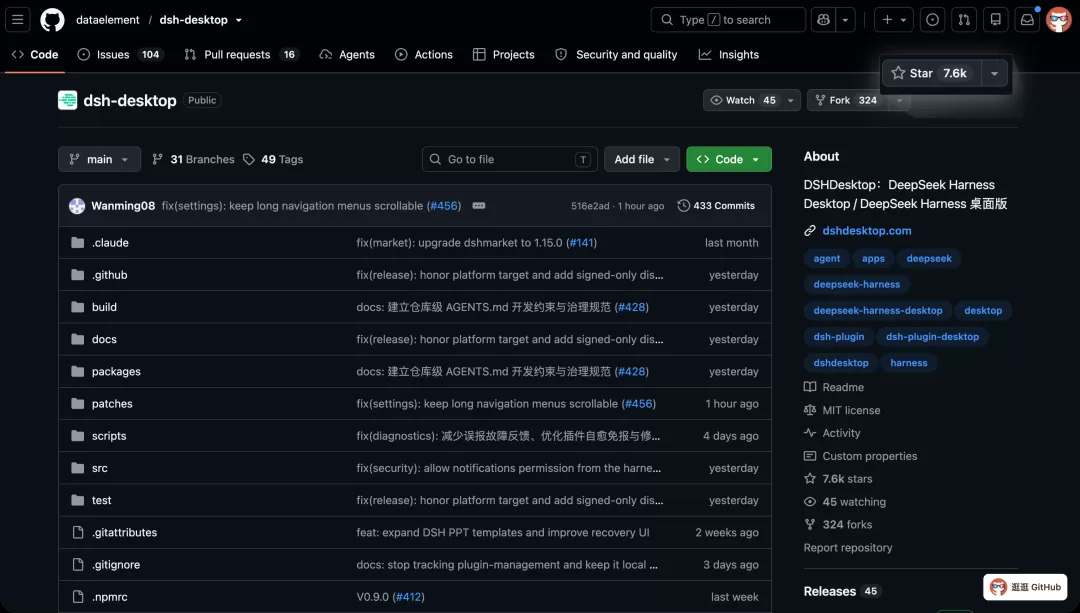
Task: Click the dsh-plugin-desktop topic tag
Action: point(932,337)
